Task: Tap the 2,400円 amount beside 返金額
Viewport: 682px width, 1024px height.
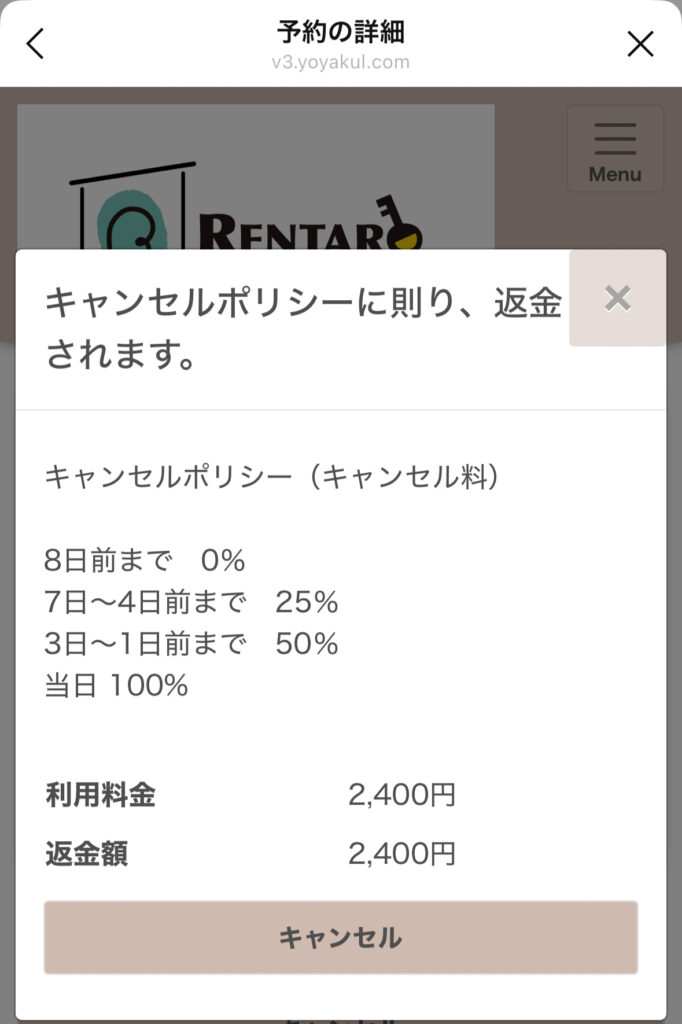Action: pos(402,854)
